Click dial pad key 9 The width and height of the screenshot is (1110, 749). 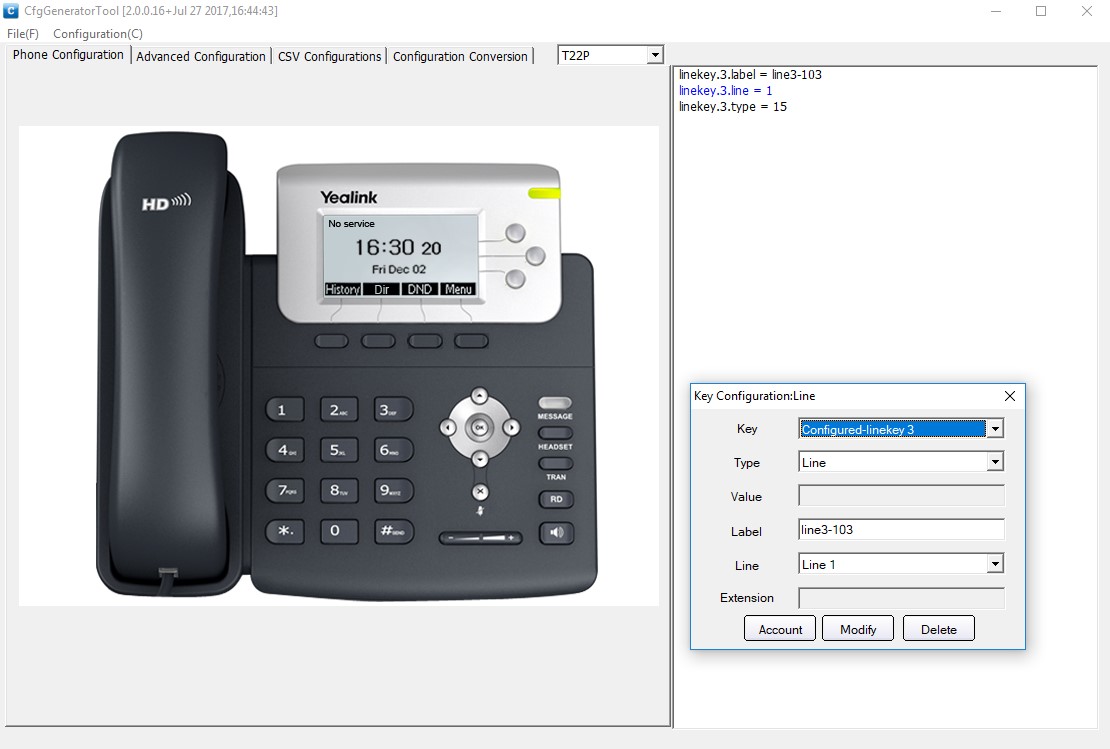coord(392,490)
